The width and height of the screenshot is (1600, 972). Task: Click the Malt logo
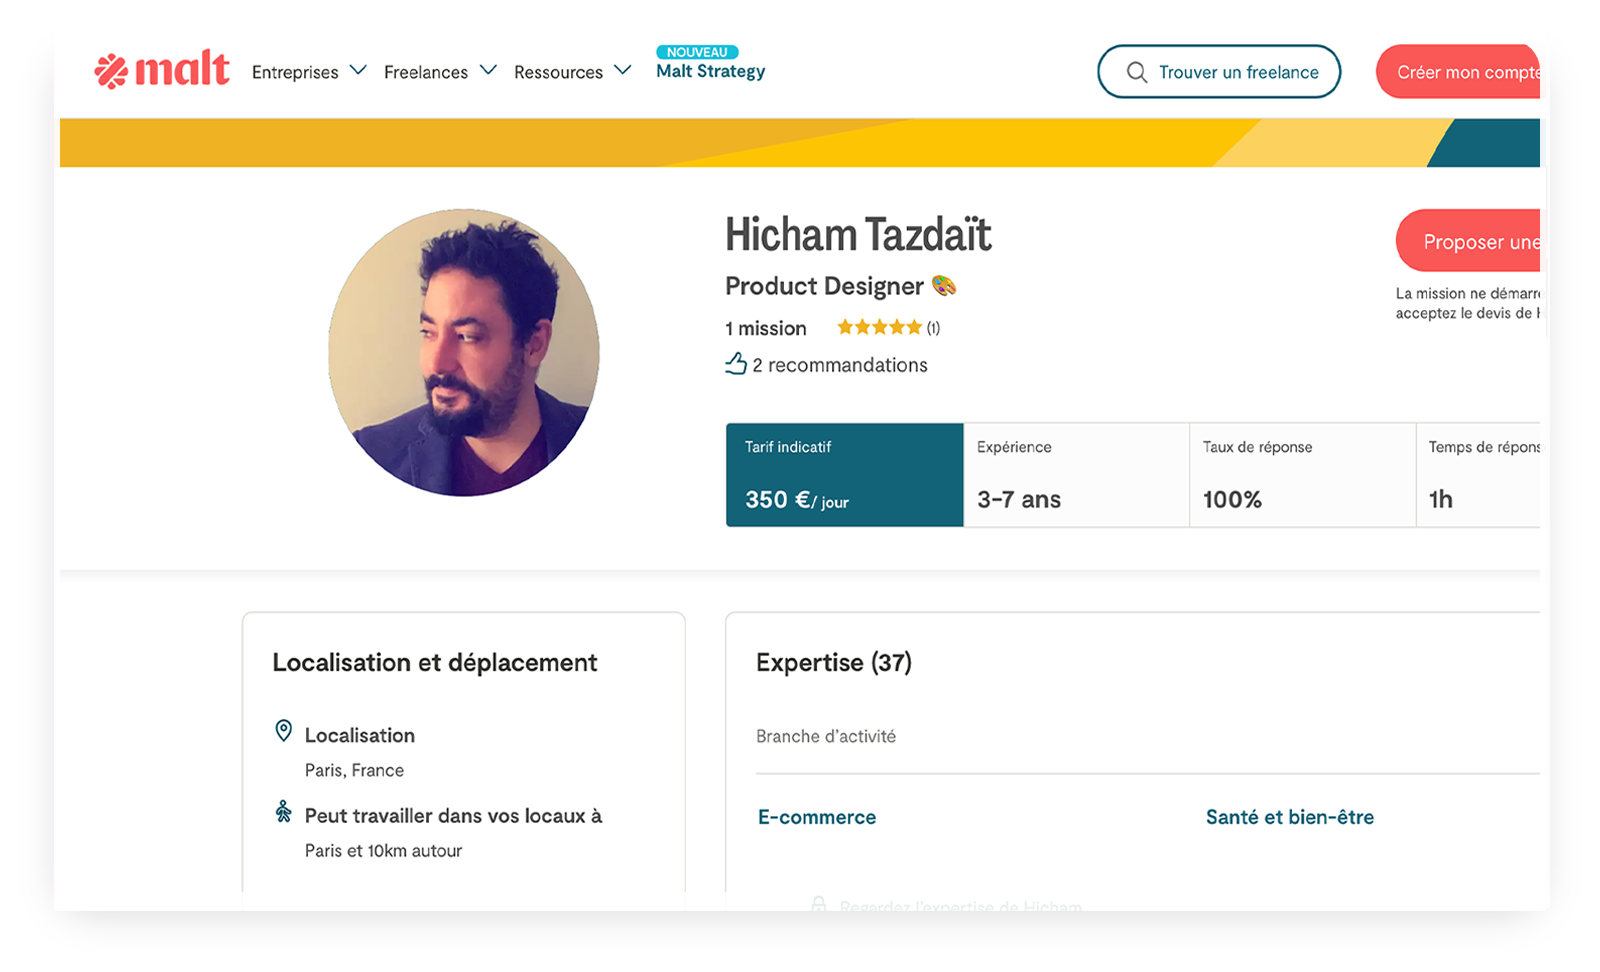tap(162, 70)
